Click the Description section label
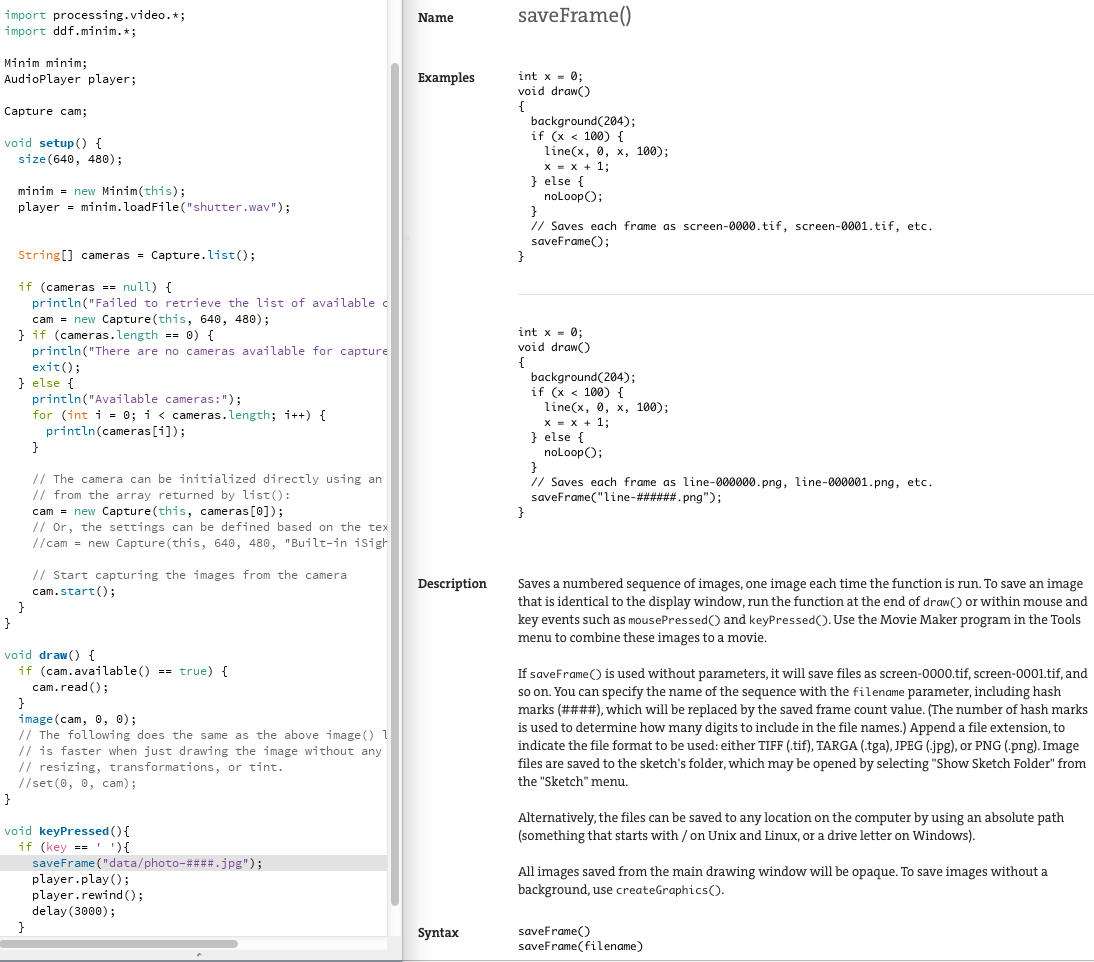This screenshot has height=962, width=1094. (x=452, y=583)
